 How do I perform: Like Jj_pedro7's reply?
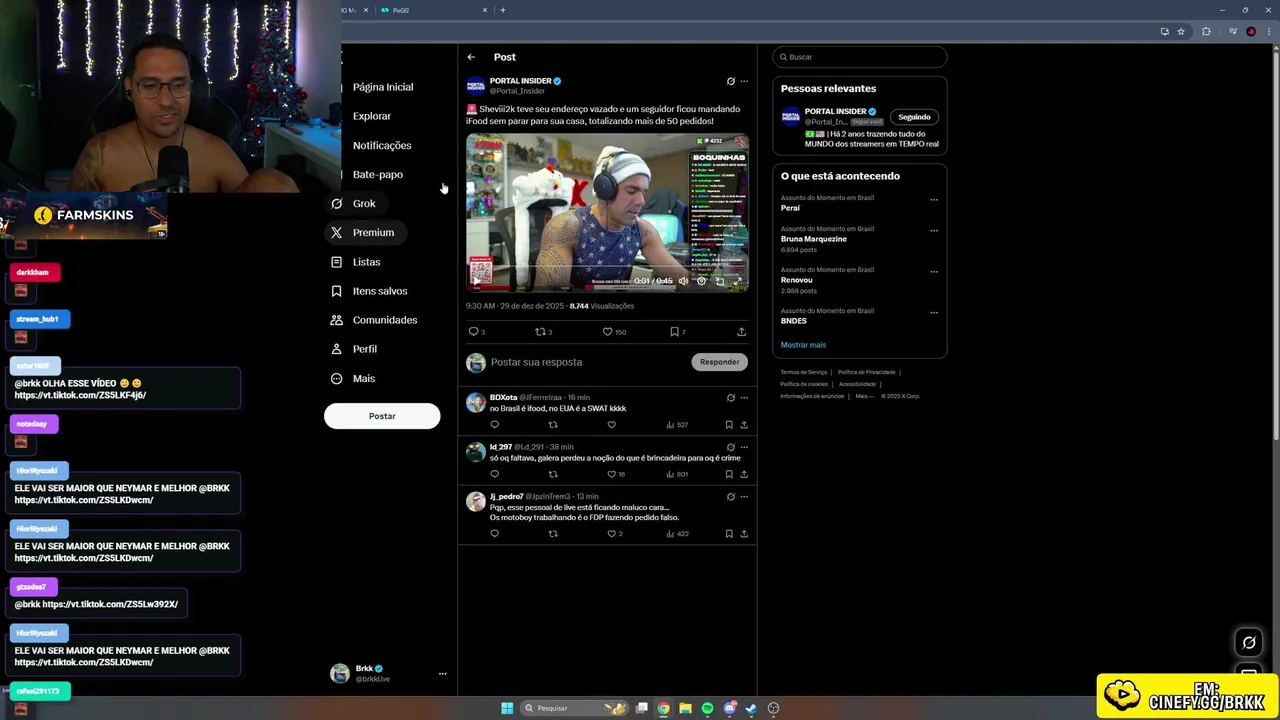click(612, 534)
